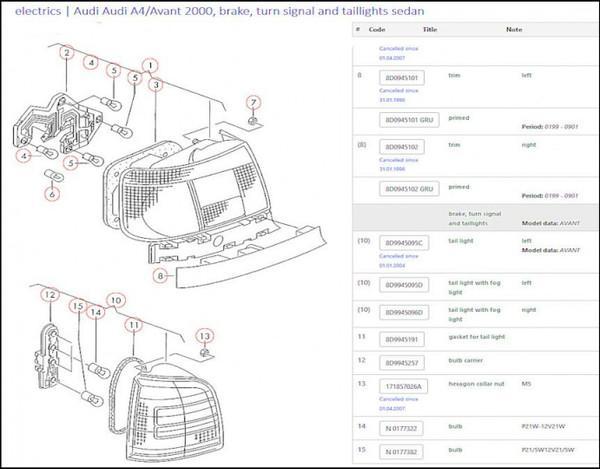This screenshot has width=600, height=469.
Task: Click callout number 7 in the diagram
Action: click(253, 102)
